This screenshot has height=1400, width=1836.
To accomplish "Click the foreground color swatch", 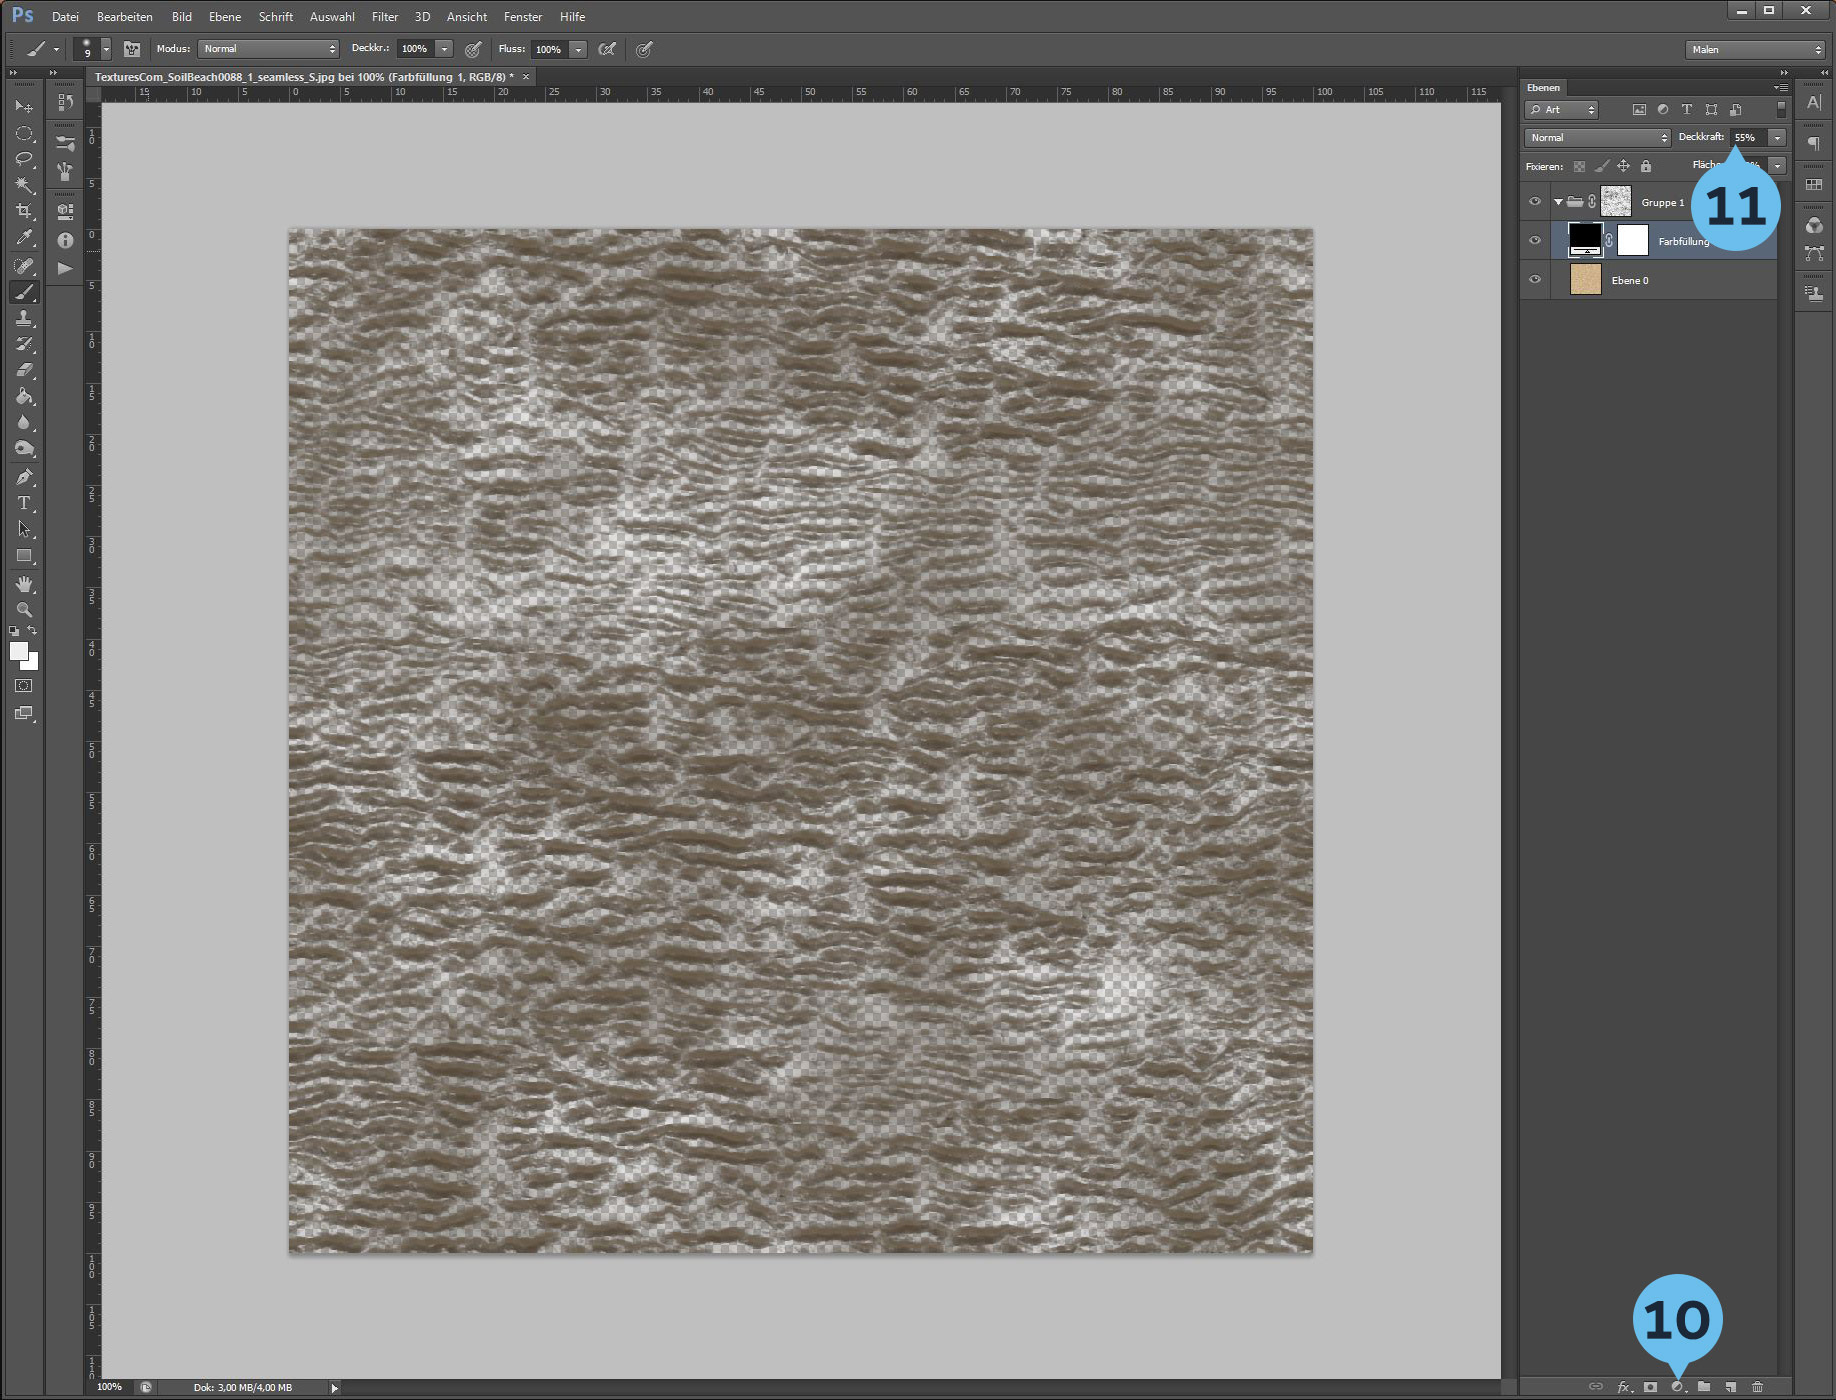I will coord(19,651).
